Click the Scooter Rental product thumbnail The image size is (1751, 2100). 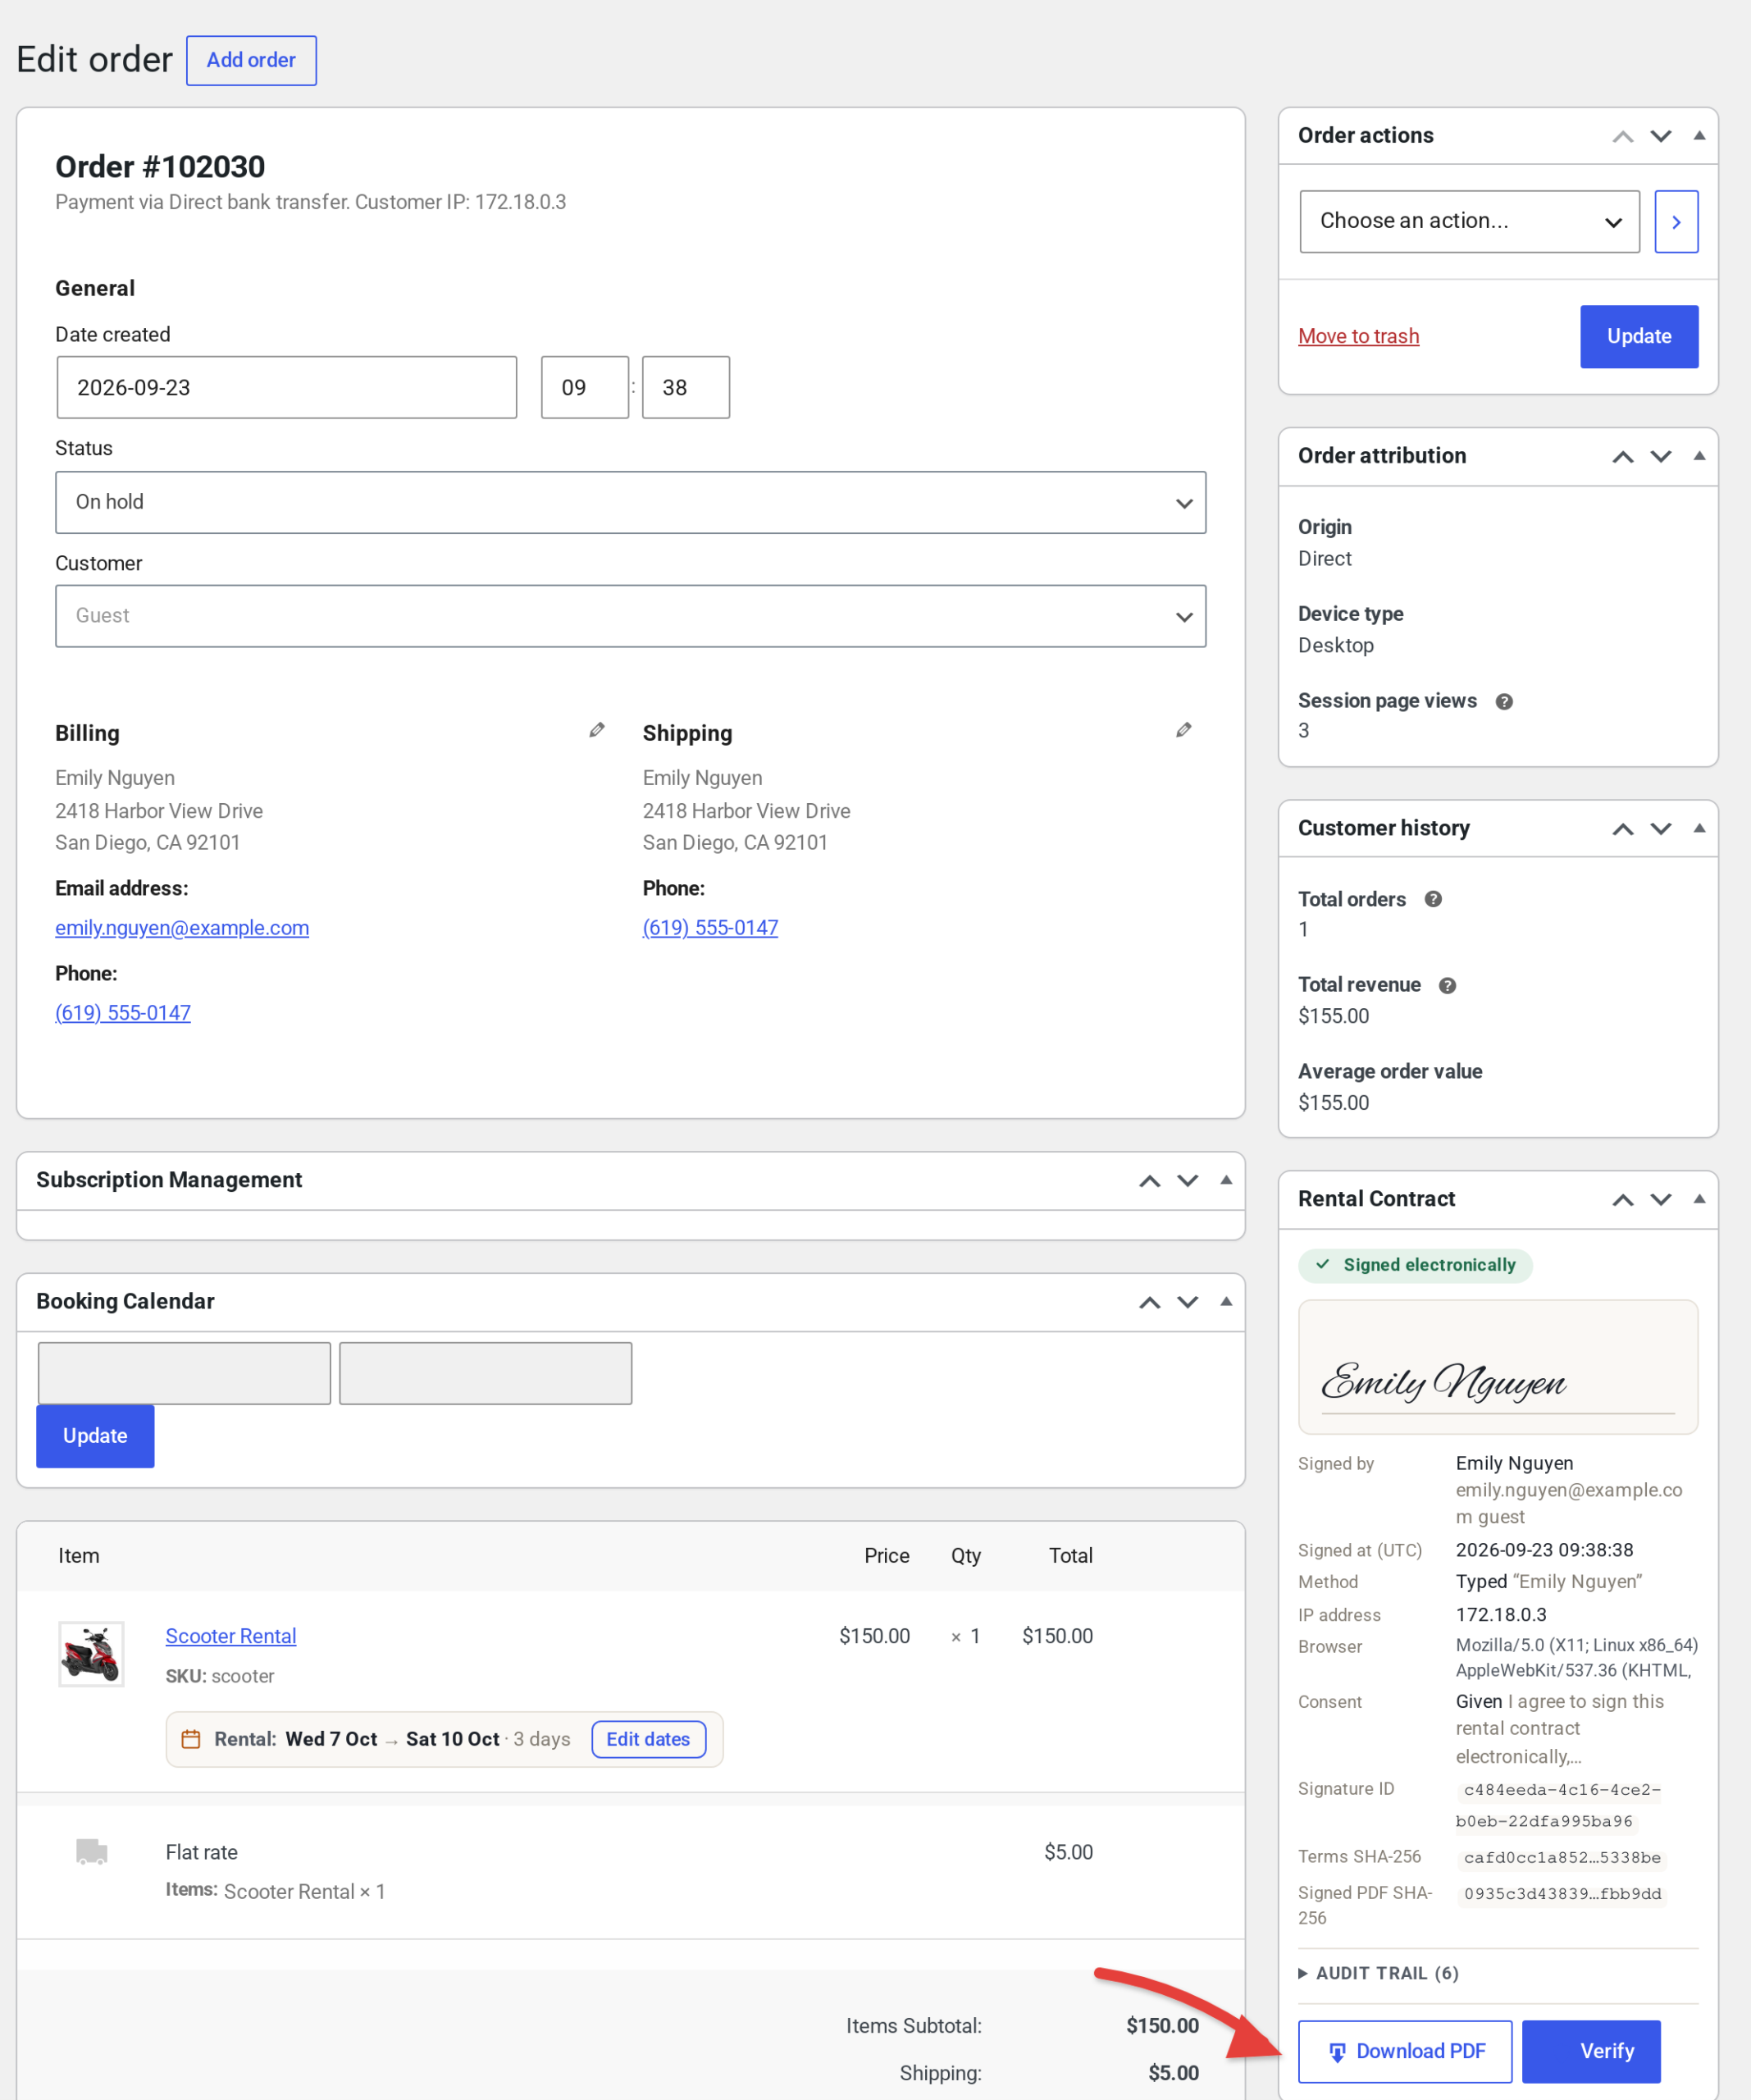91,1654
